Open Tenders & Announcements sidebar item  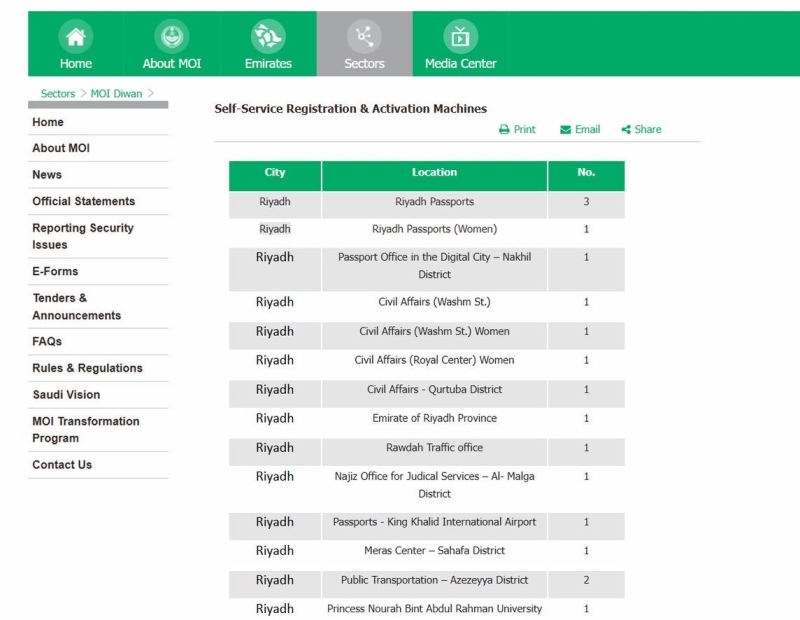point(76,306)
